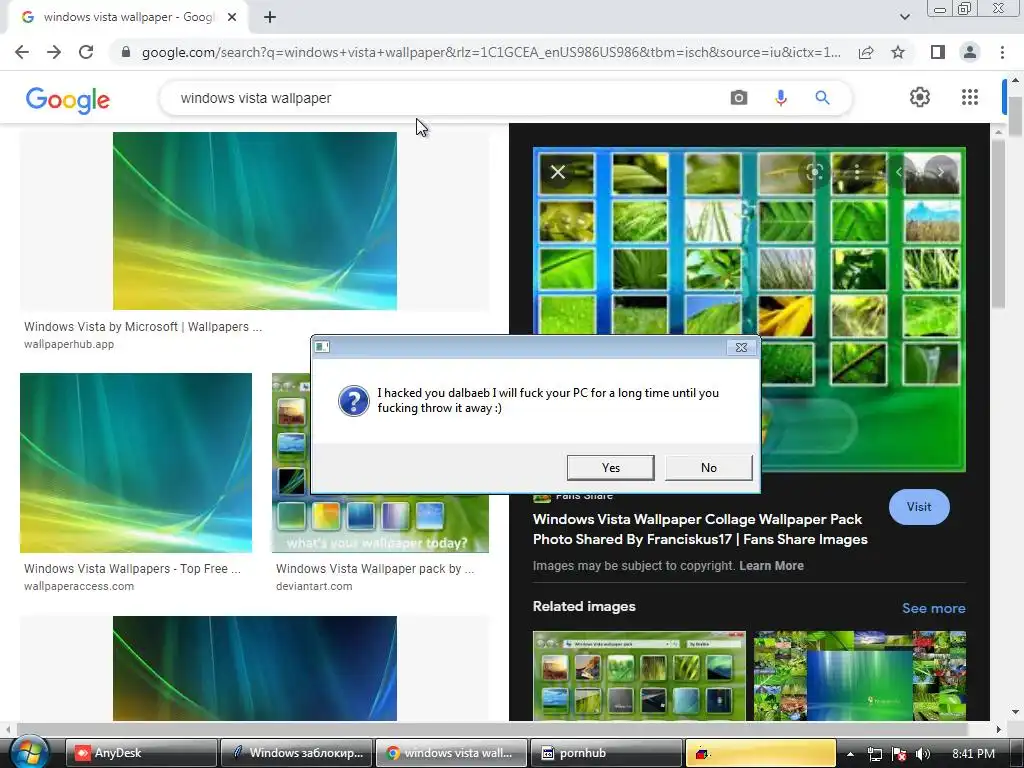Open the deviantart.com Wallpaper pack thumbnail
Image resolution: width=1024 pixels, height=768 pixels.
point(380,522)
